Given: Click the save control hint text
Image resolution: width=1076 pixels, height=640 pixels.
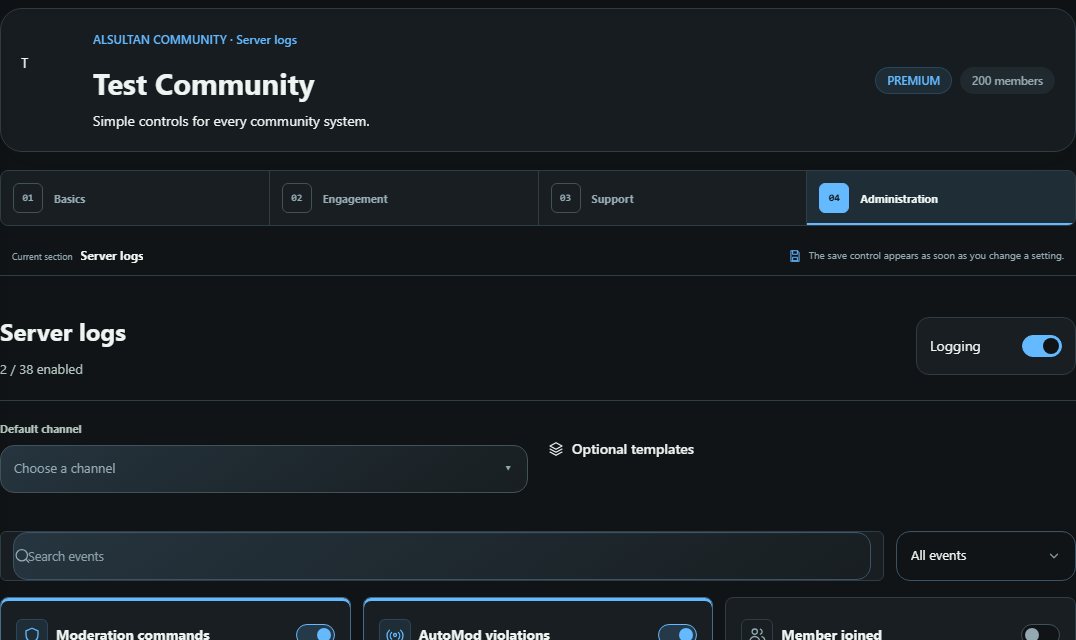Looking at the screenshot, I should coord(936,256).
